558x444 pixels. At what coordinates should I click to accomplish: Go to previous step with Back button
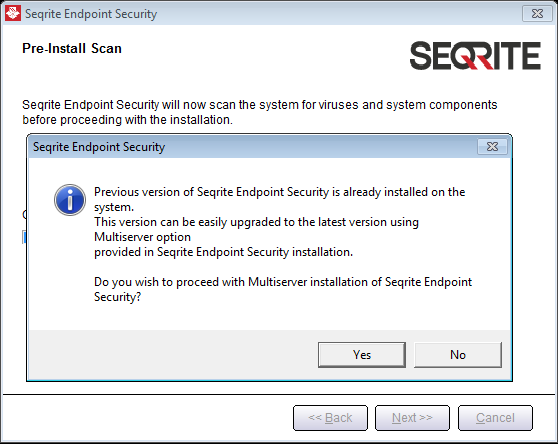[330, 418]
